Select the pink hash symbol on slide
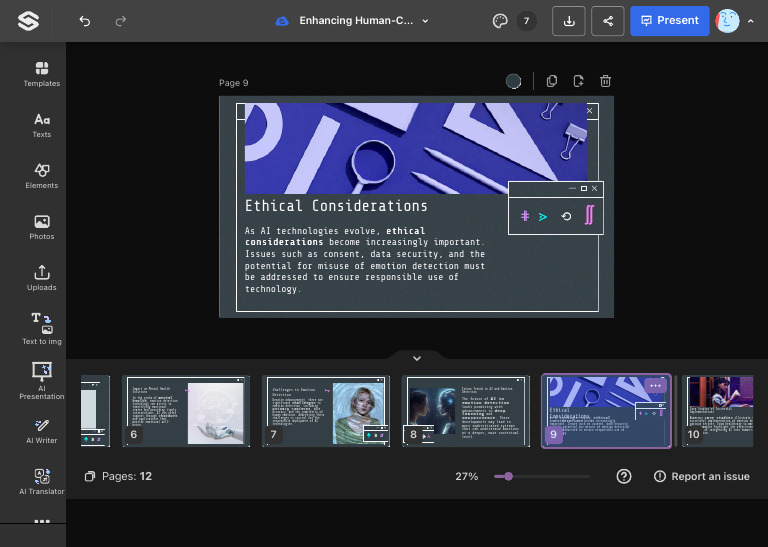 coord(525,216)
